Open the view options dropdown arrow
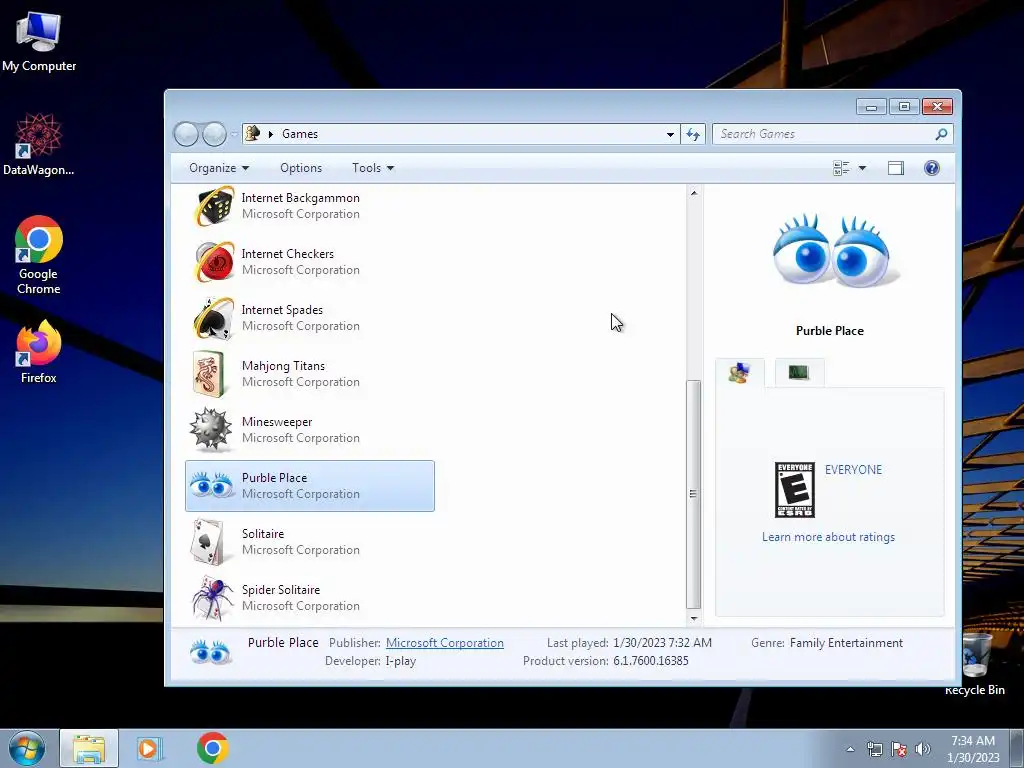 click(862, 168)
